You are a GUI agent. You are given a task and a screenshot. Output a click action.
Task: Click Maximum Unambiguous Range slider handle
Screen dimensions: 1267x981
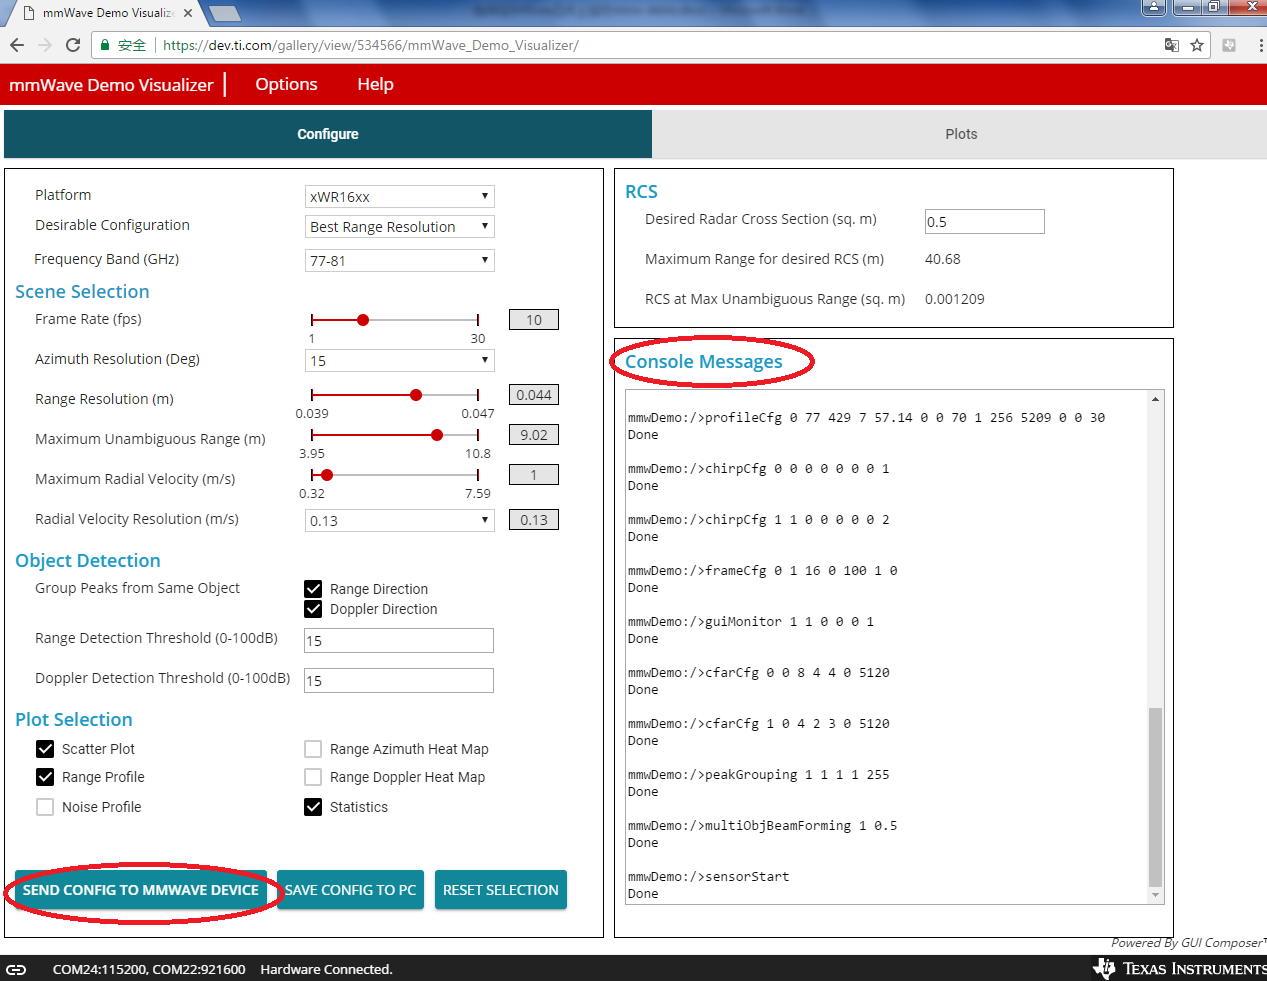pyautogui.click(x=437, y=435)
